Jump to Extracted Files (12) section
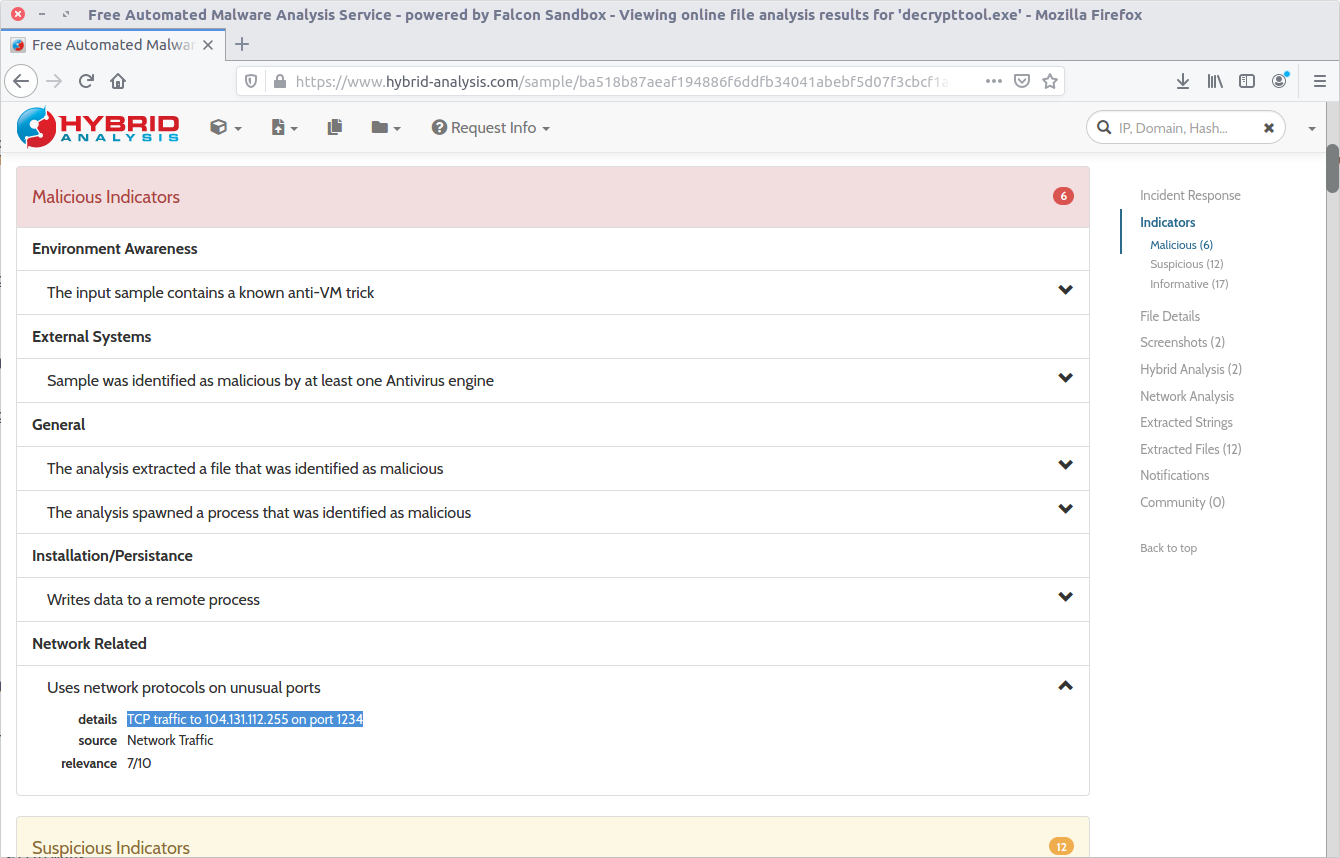 (1190, 449)
